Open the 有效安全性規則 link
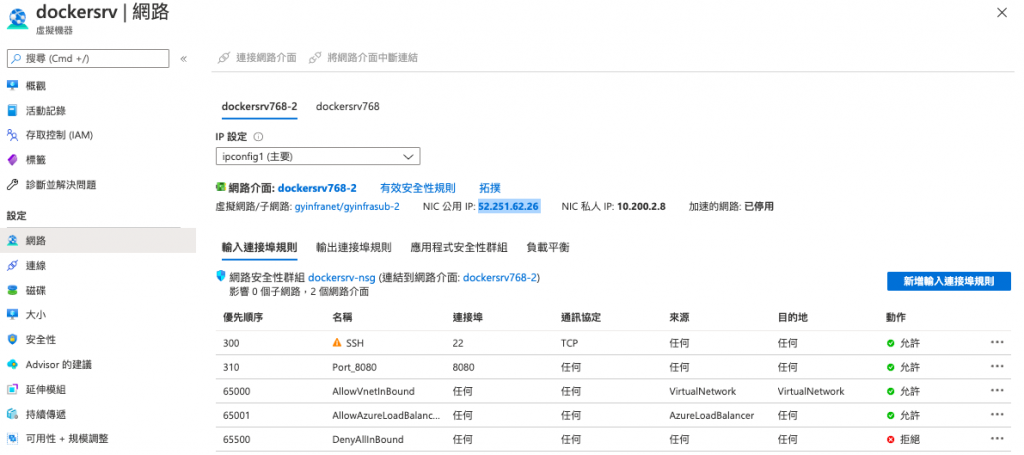 [x=418, y=188]
